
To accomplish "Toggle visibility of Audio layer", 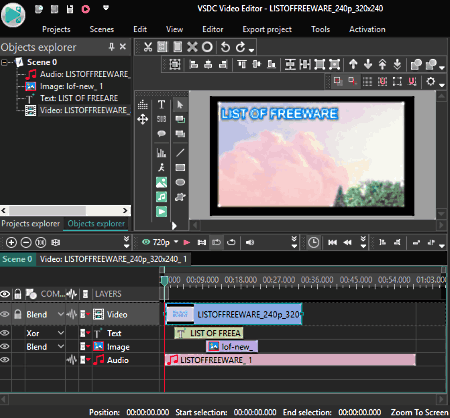I will (5, 360).
